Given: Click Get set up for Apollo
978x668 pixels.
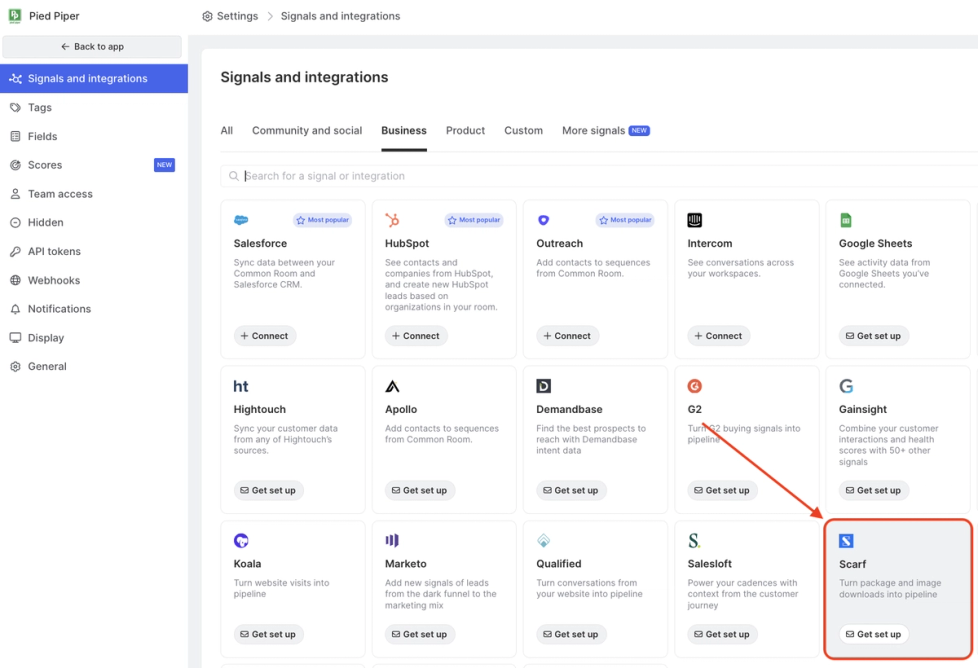Looking at the screenshot, I should pos(420,490).
